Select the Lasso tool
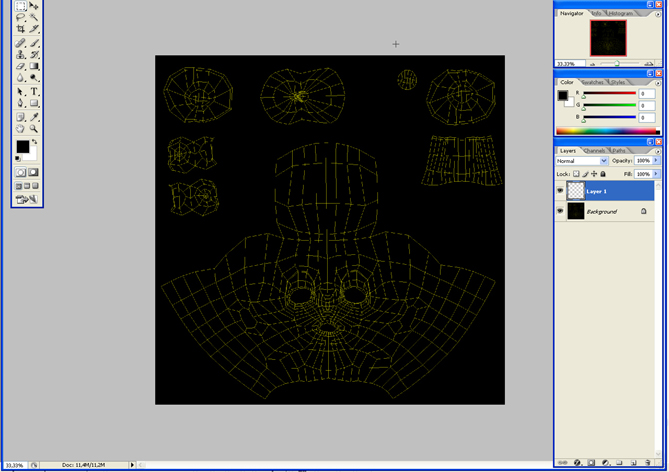Image resolution: width=669 pixels, height=472 pixels. tap(20, 17)
